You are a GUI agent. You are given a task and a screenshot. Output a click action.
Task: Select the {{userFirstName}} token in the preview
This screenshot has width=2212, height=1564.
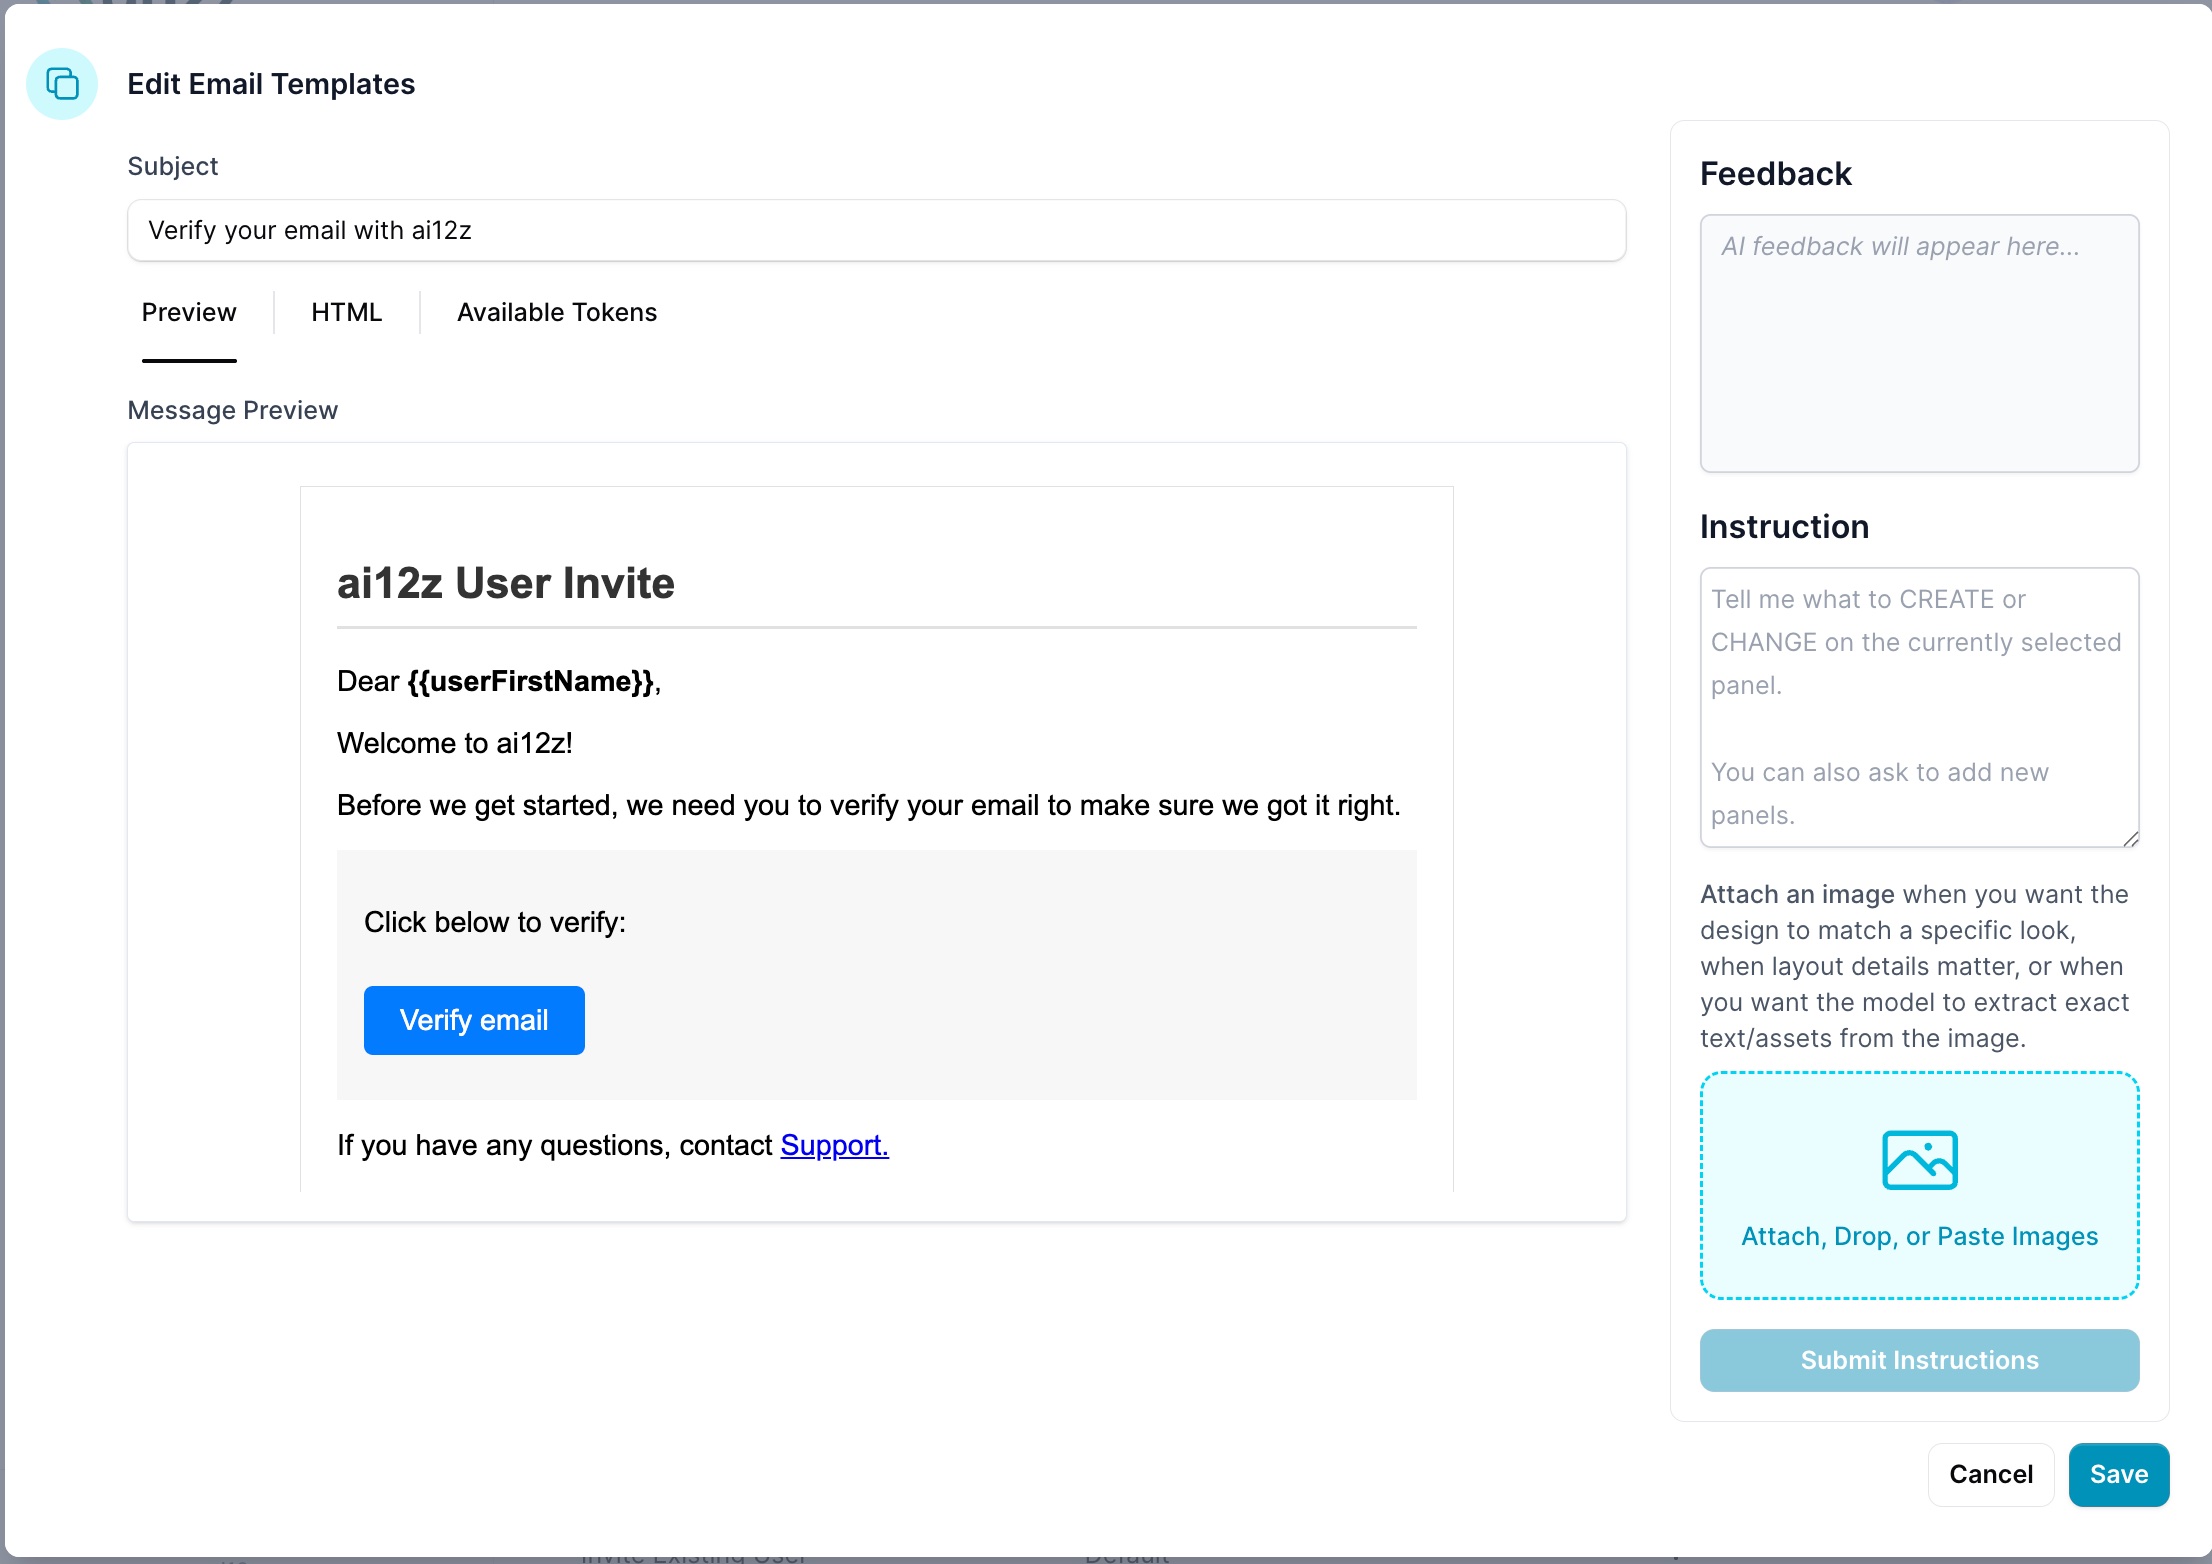[x=529, y=681]
